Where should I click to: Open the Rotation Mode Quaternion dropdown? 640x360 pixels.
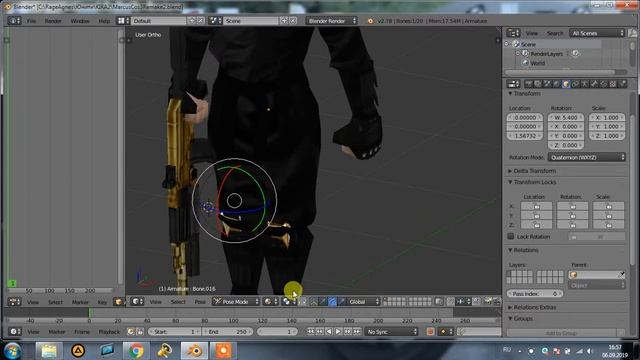pyautogui.click(x=587, y=157)
